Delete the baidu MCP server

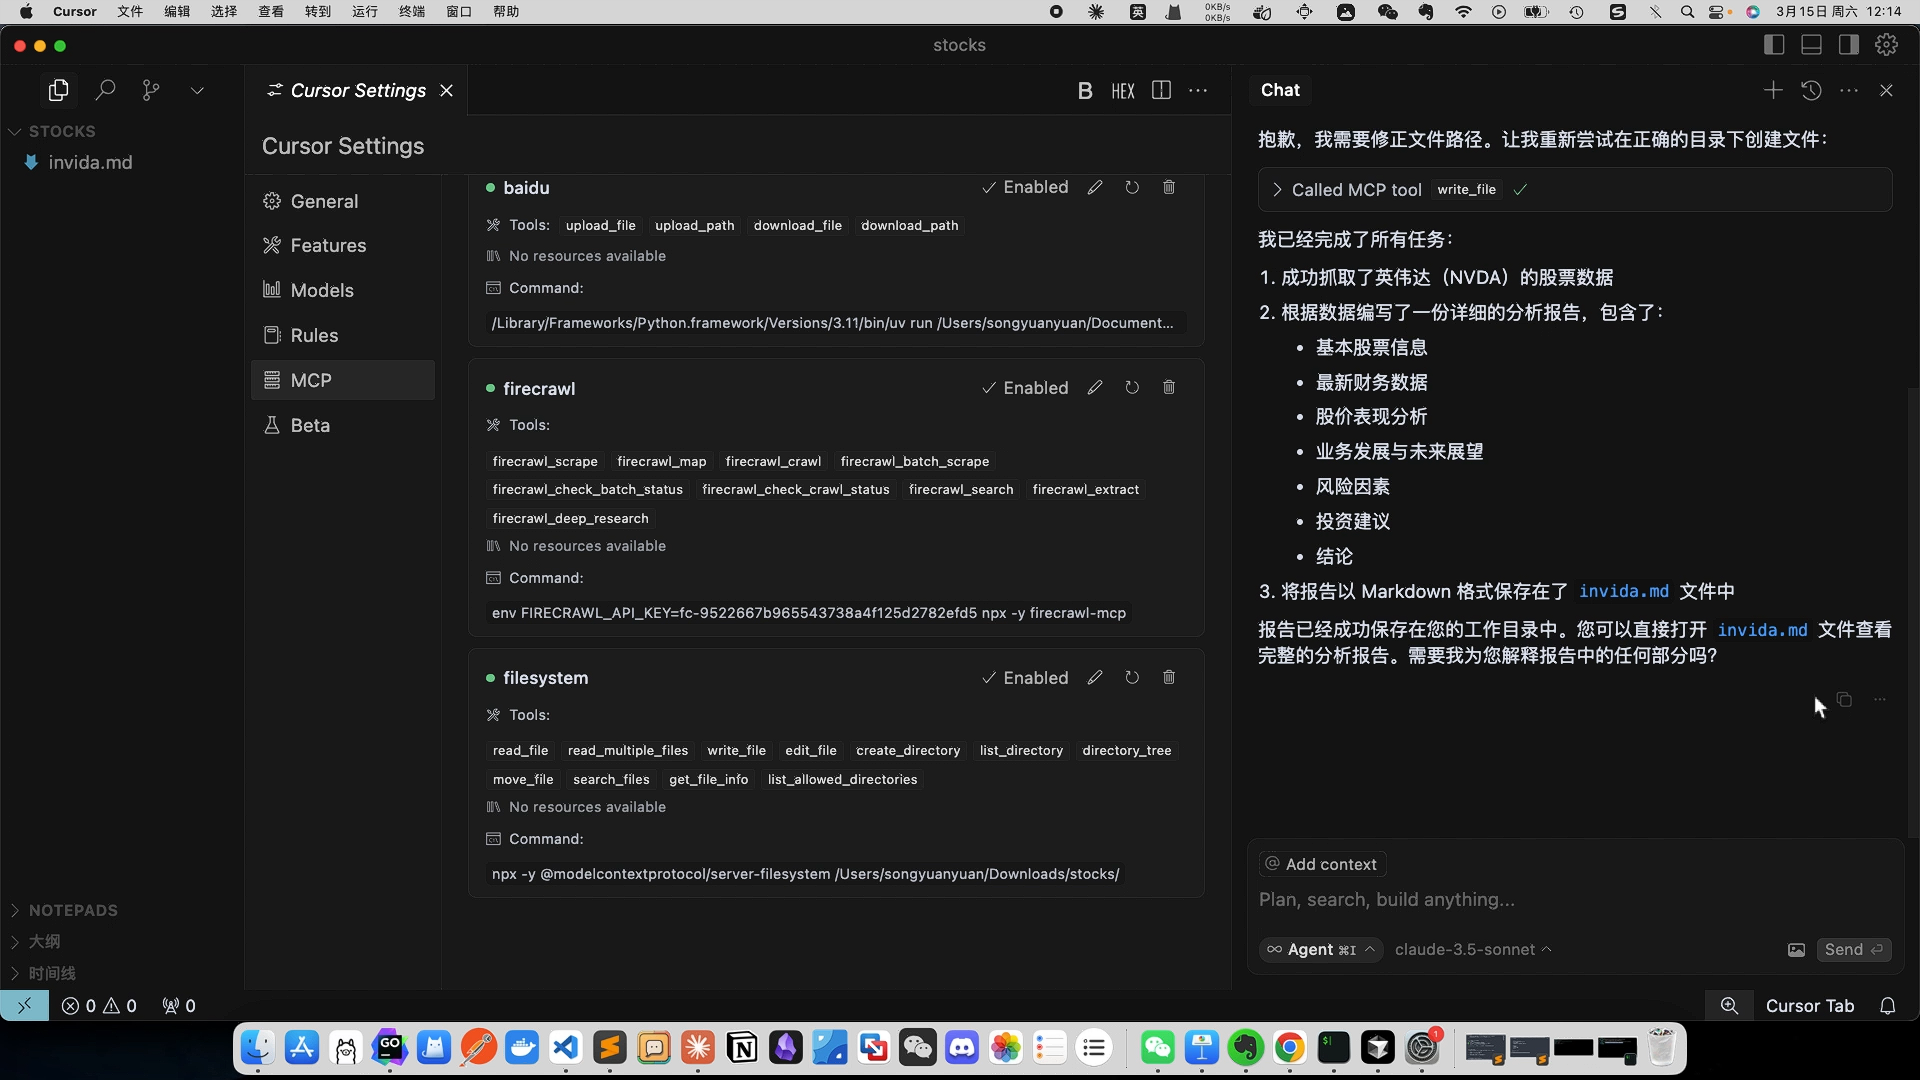(1169, 188)
